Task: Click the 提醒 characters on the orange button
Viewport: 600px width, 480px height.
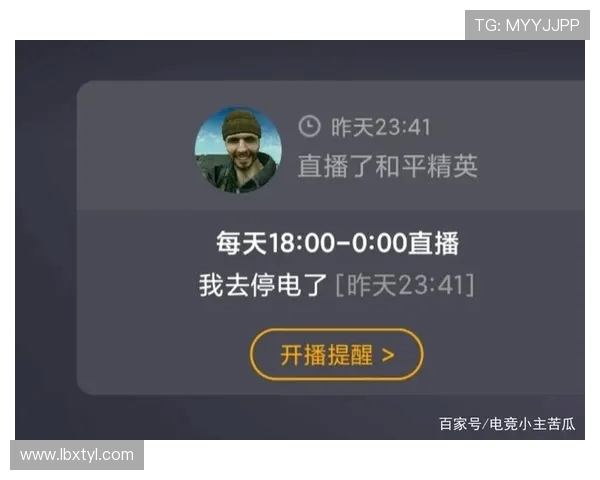Action: pos(350,355)
